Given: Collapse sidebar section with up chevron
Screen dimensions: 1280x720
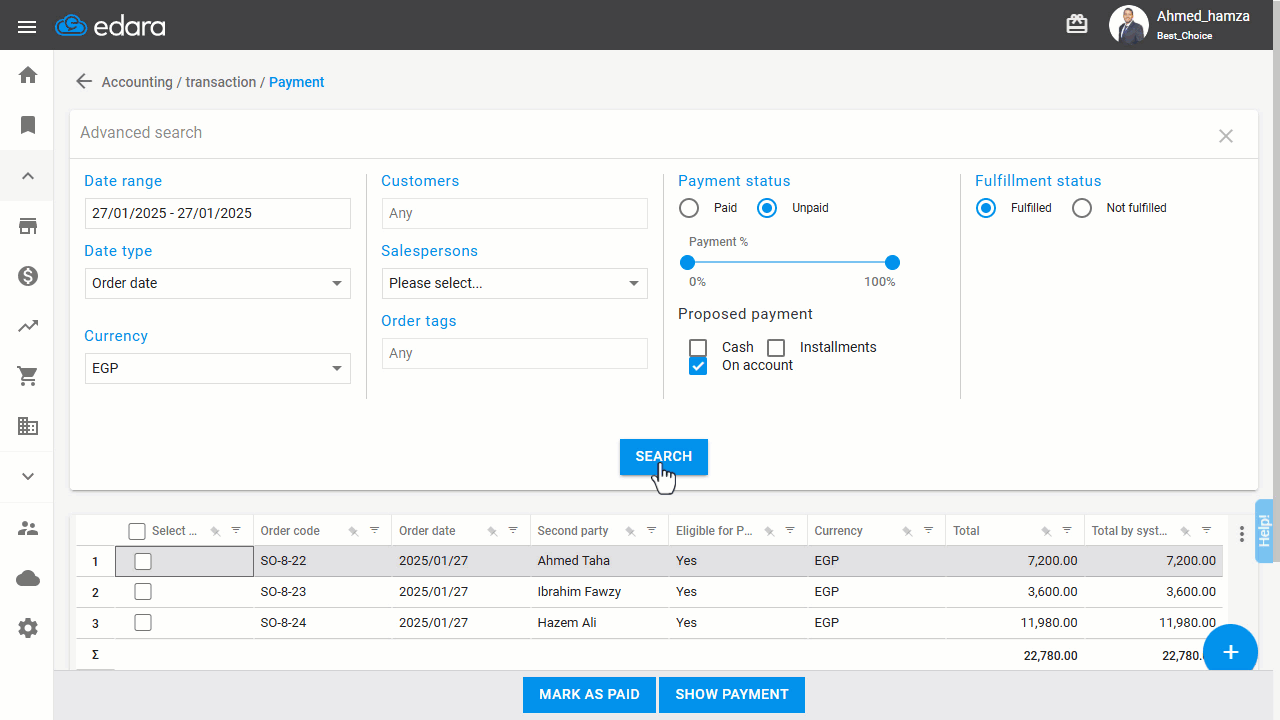Looking at the screenshot, I should (x=28, y=176).
